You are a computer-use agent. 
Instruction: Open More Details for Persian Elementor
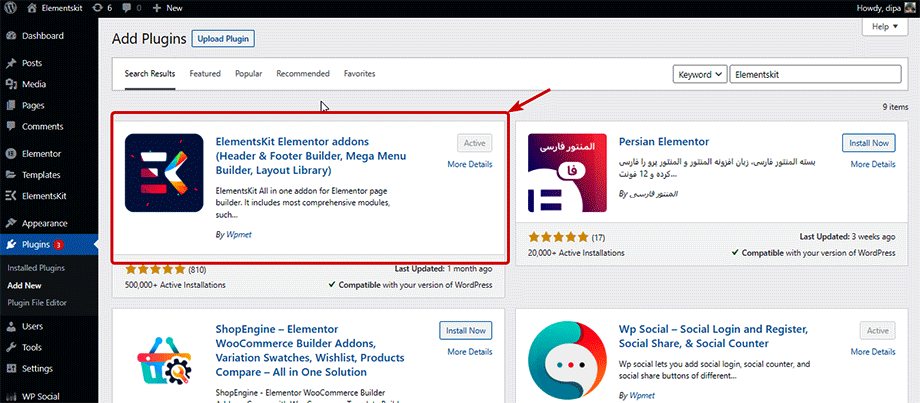coord(873,164)
